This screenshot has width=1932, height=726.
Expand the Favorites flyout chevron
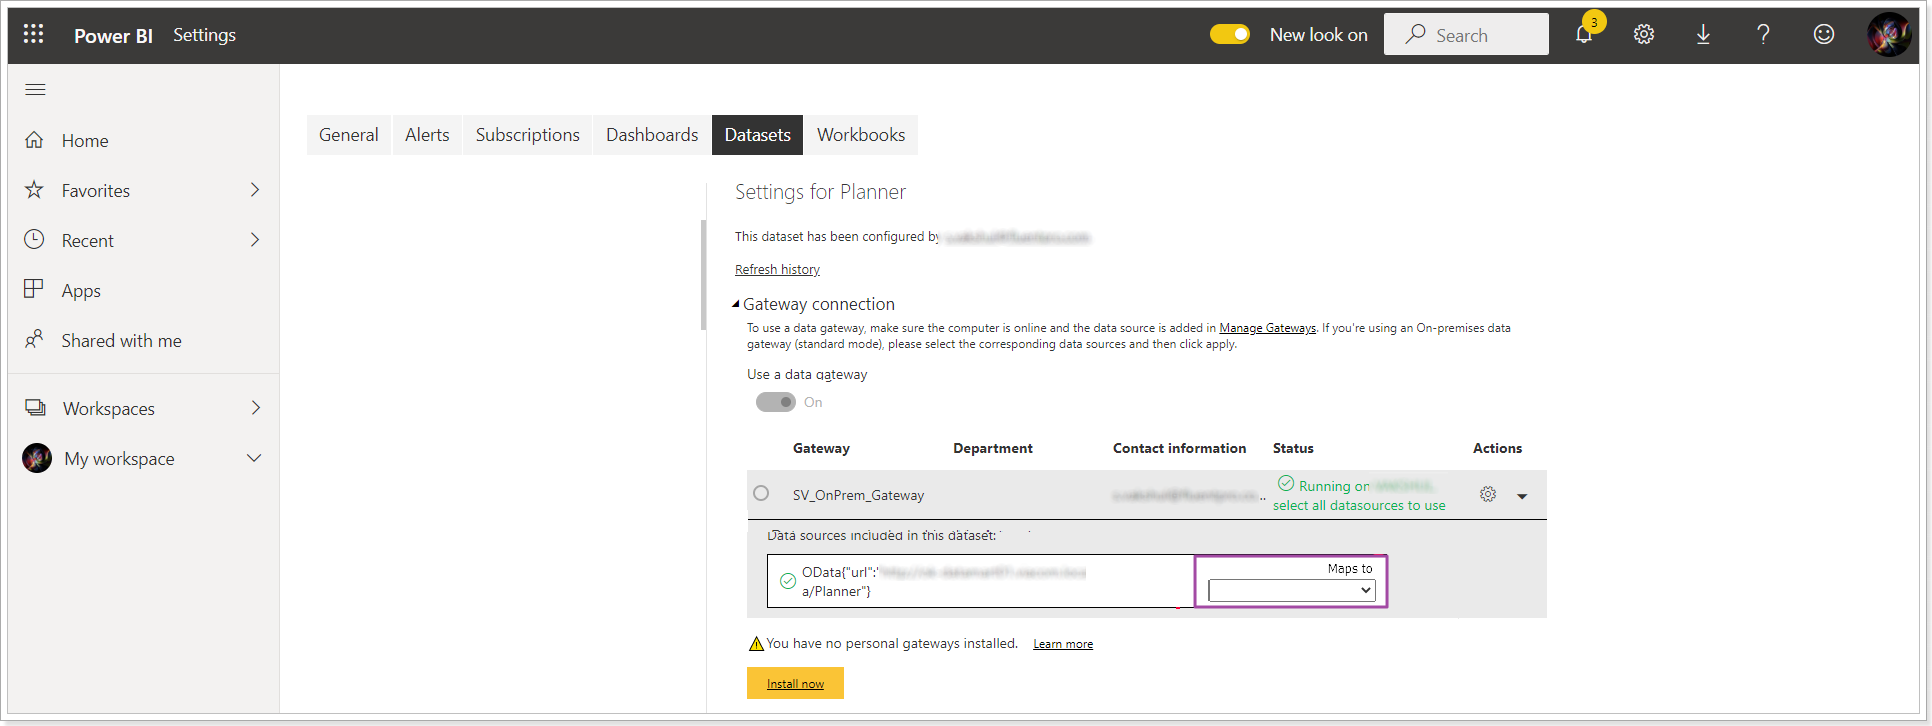255,190
